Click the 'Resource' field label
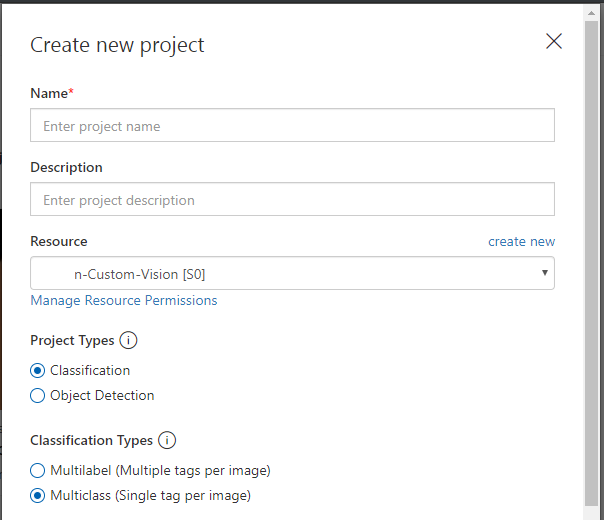Viewport: 604px width, 520px height. [58, 241]
